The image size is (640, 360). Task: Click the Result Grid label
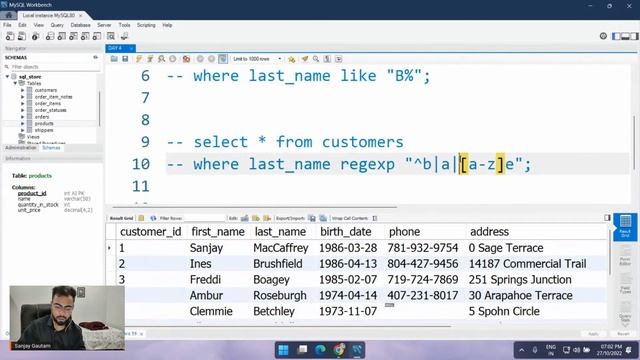121,218
